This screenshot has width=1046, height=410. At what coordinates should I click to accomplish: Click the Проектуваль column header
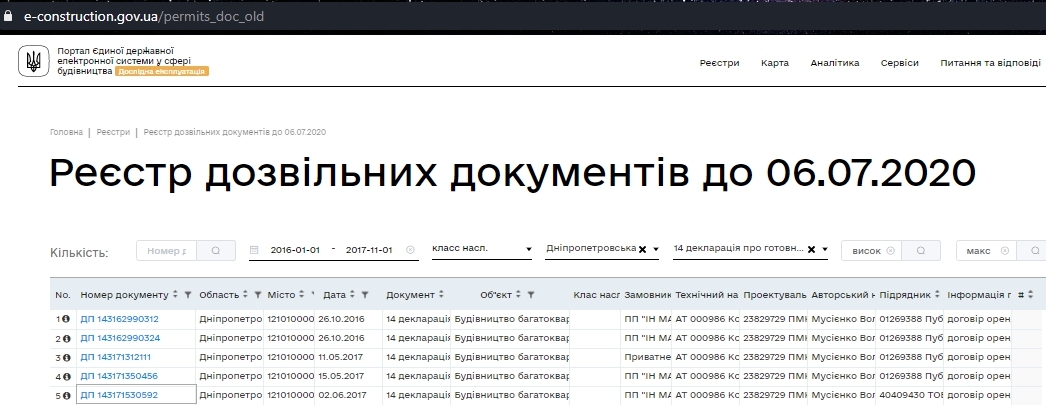click(x=774, y=295)
